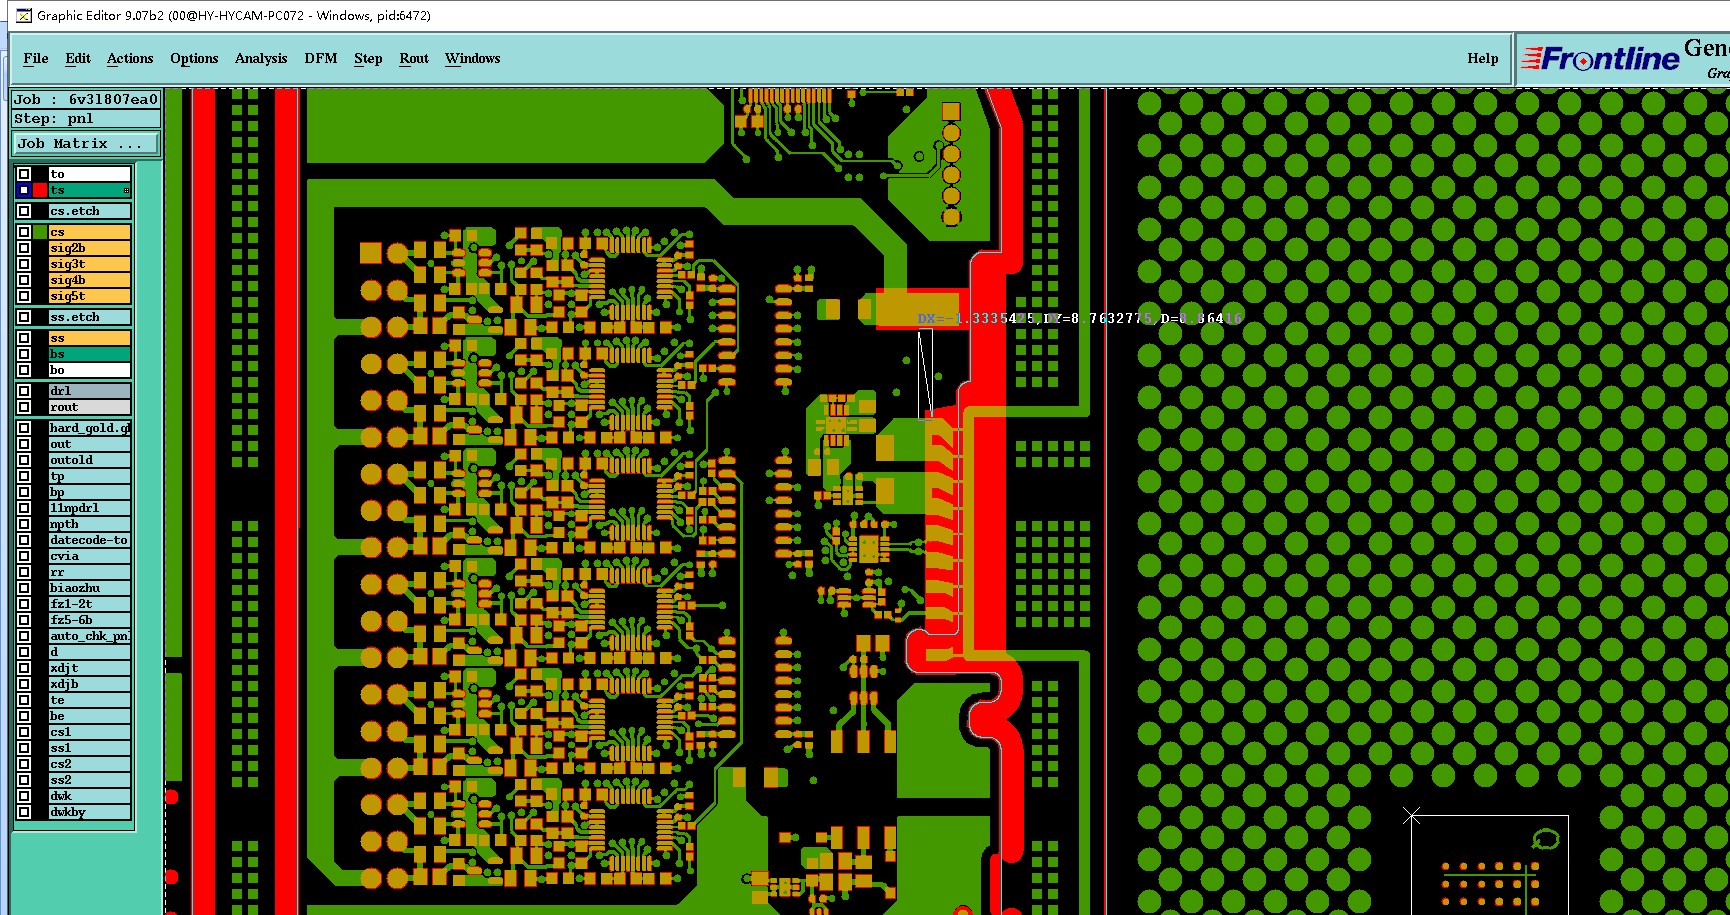Image resolution: width=1730 pixels, height=915 pixels.
Task: Select the bp layer name
Action: click(90, 492)
